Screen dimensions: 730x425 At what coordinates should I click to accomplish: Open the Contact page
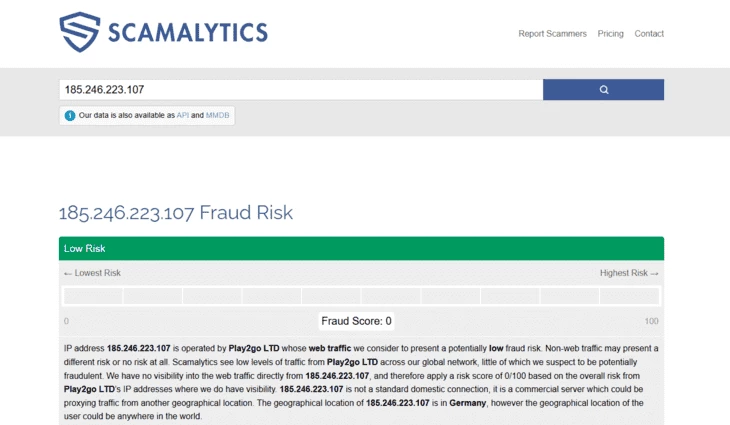649,33
